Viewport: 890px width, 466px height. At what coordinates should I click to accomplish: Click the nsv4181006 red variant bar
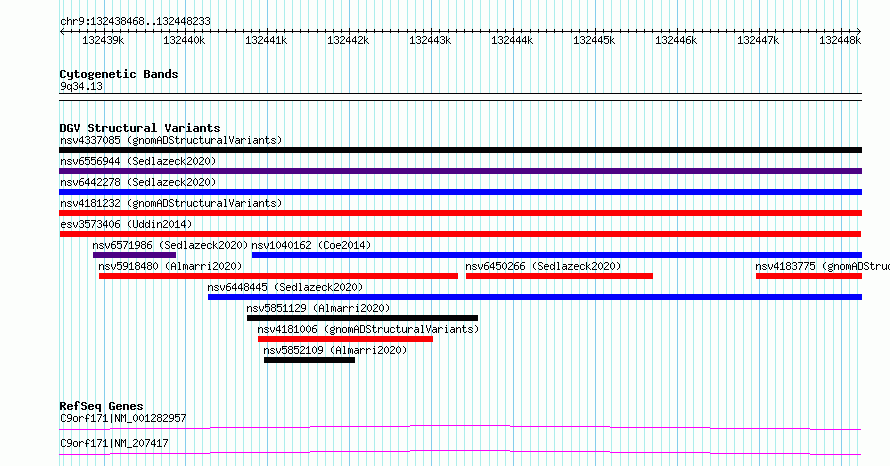click(x=345, y=339)
